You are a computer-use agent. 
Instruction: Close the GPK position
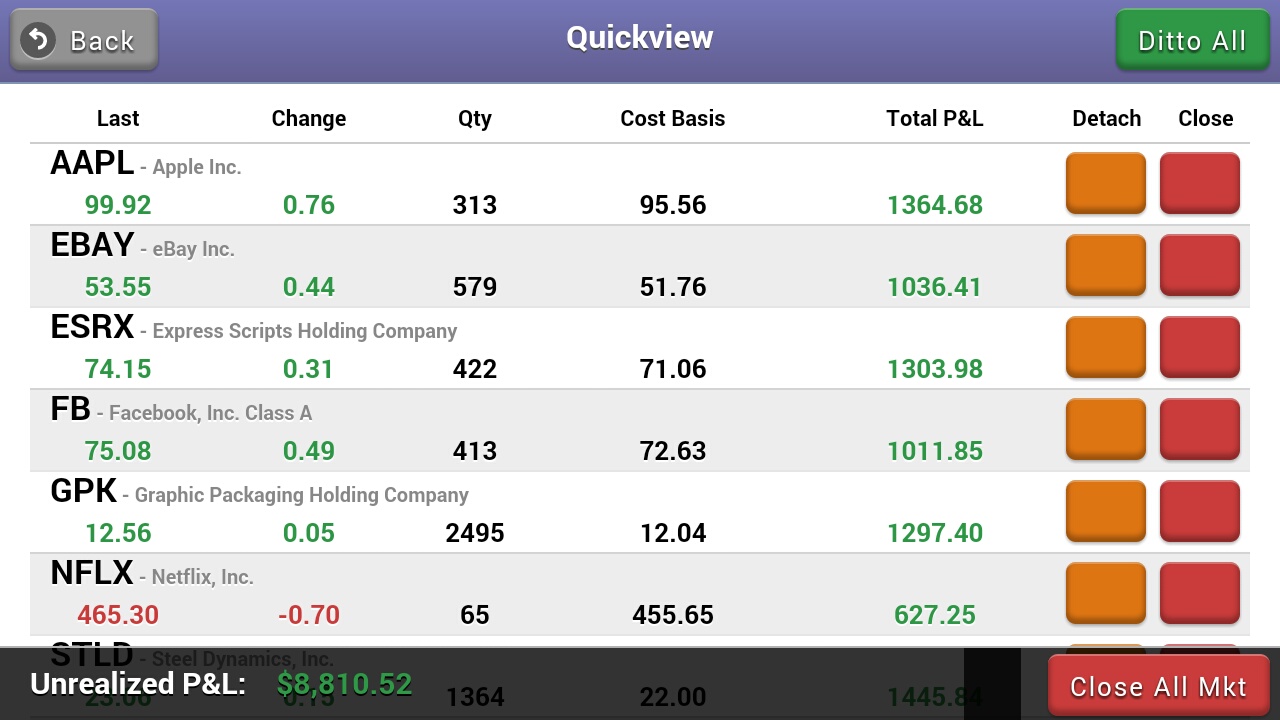pyautogui.click(x=1199, y=511)
